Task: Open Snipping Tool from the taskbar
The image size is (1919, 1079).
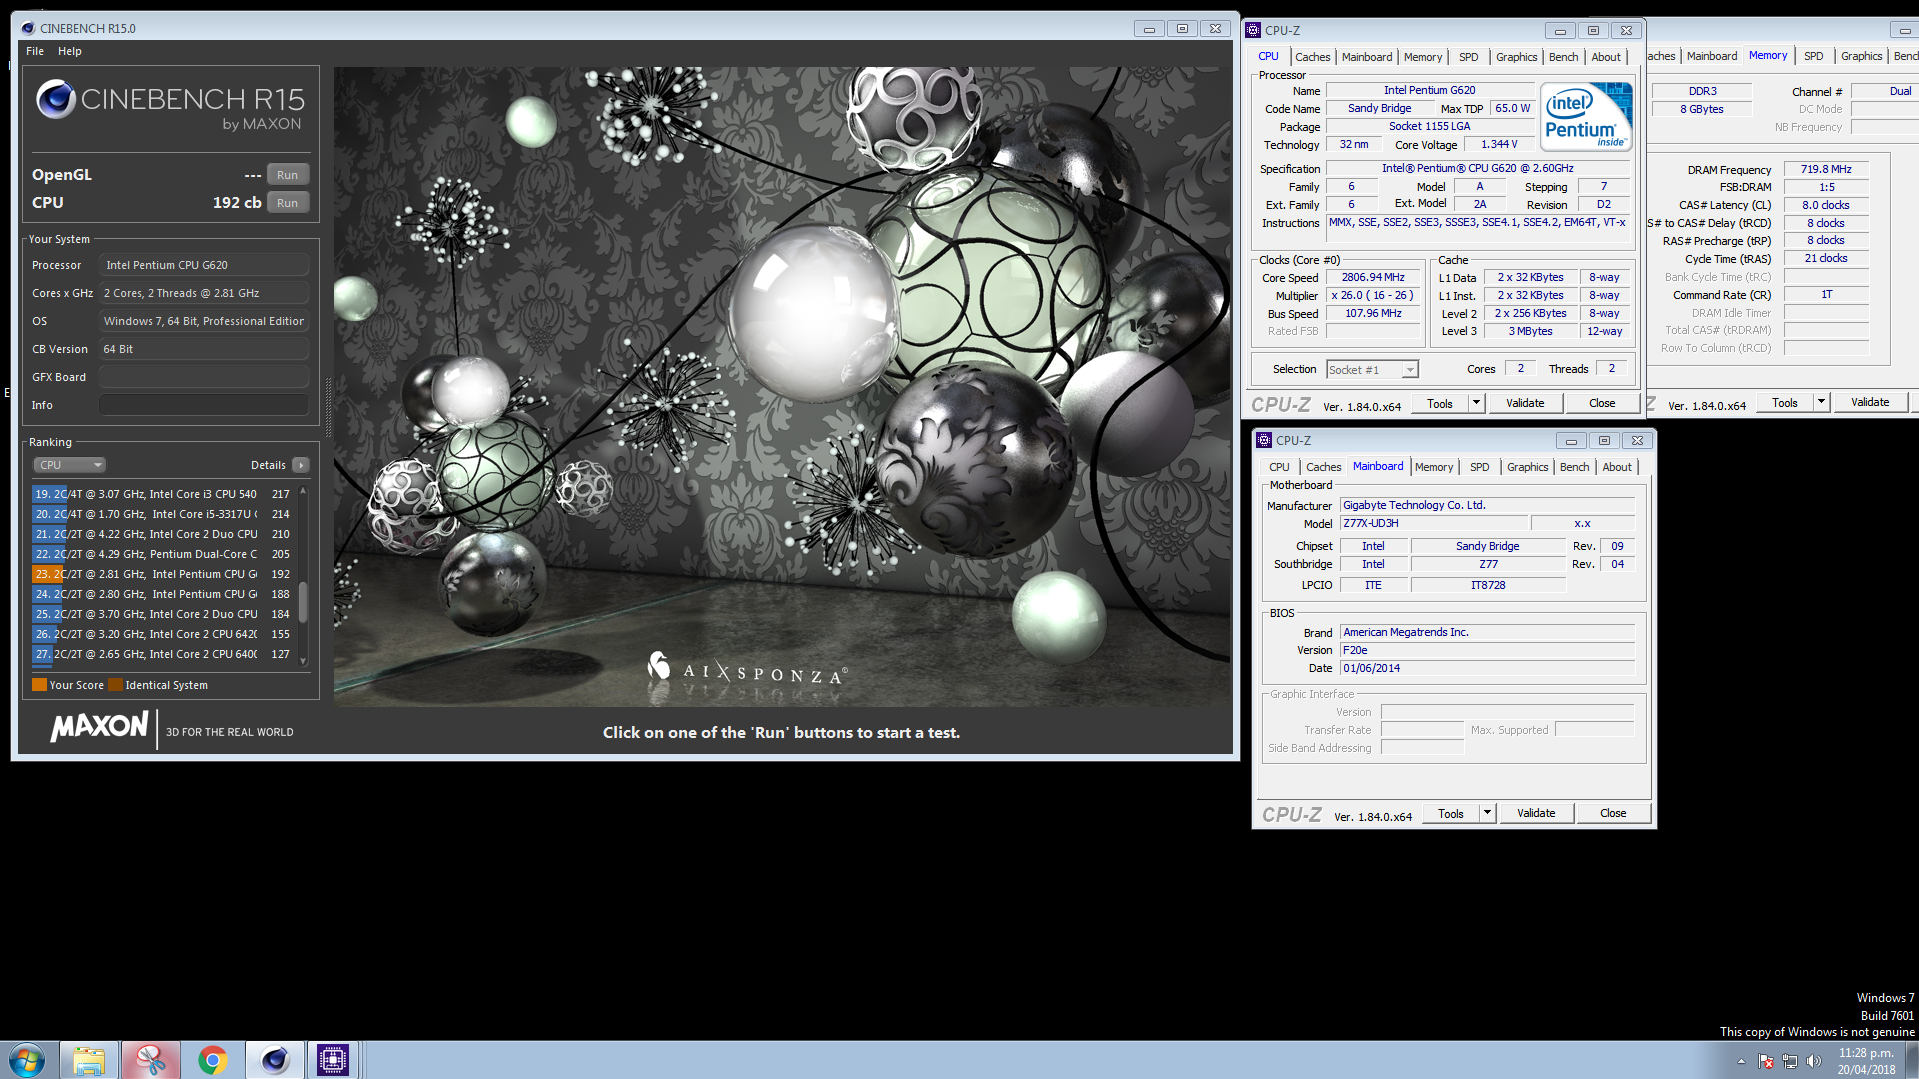Action: 151,1060
